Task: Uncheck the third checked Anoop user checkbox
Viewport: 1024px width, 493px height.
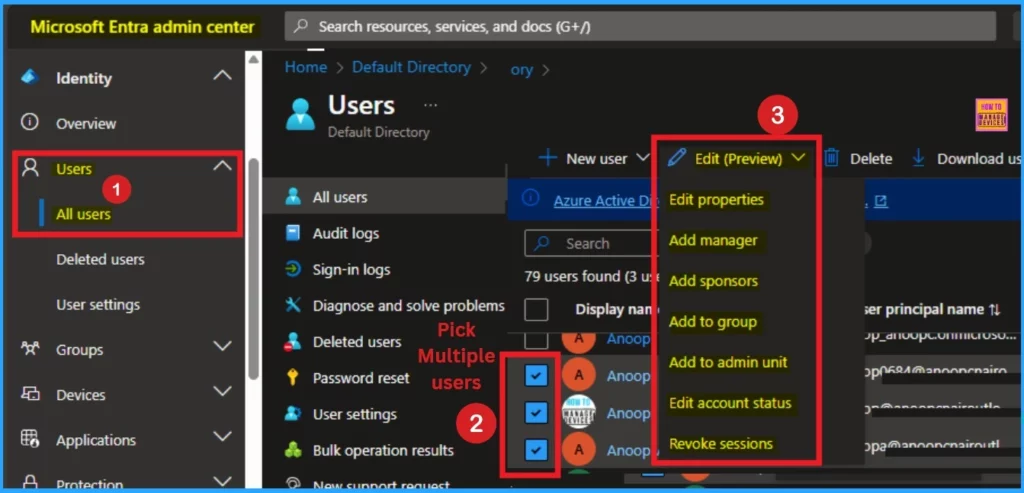Action: 536,449
